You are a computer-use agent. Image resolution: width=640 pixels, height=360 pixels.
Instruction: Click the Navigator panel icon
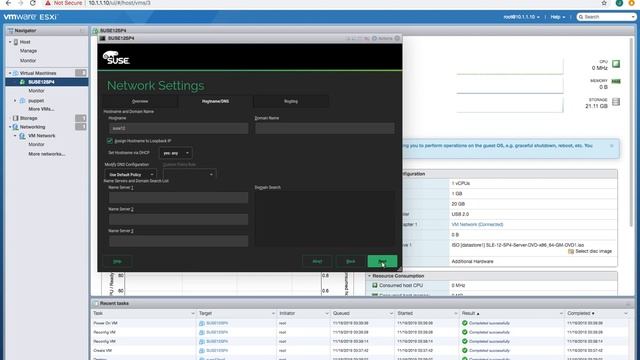point(11,31)
